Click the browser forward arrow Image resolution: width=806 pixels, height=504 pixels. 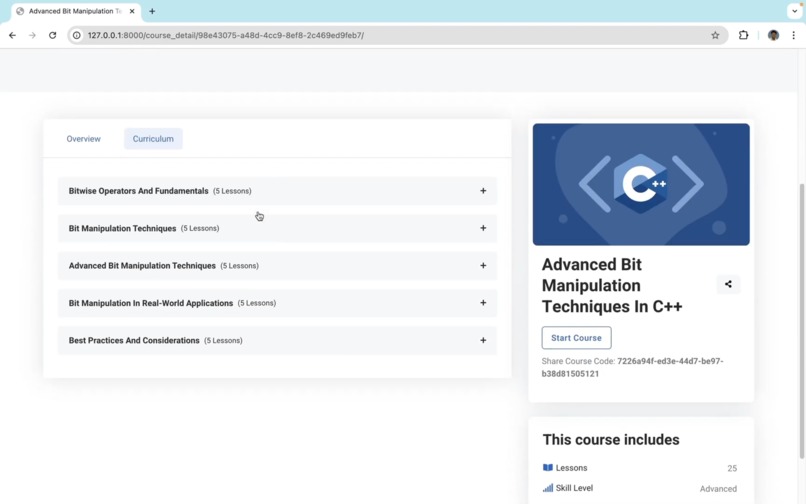[x=32, y=35]
